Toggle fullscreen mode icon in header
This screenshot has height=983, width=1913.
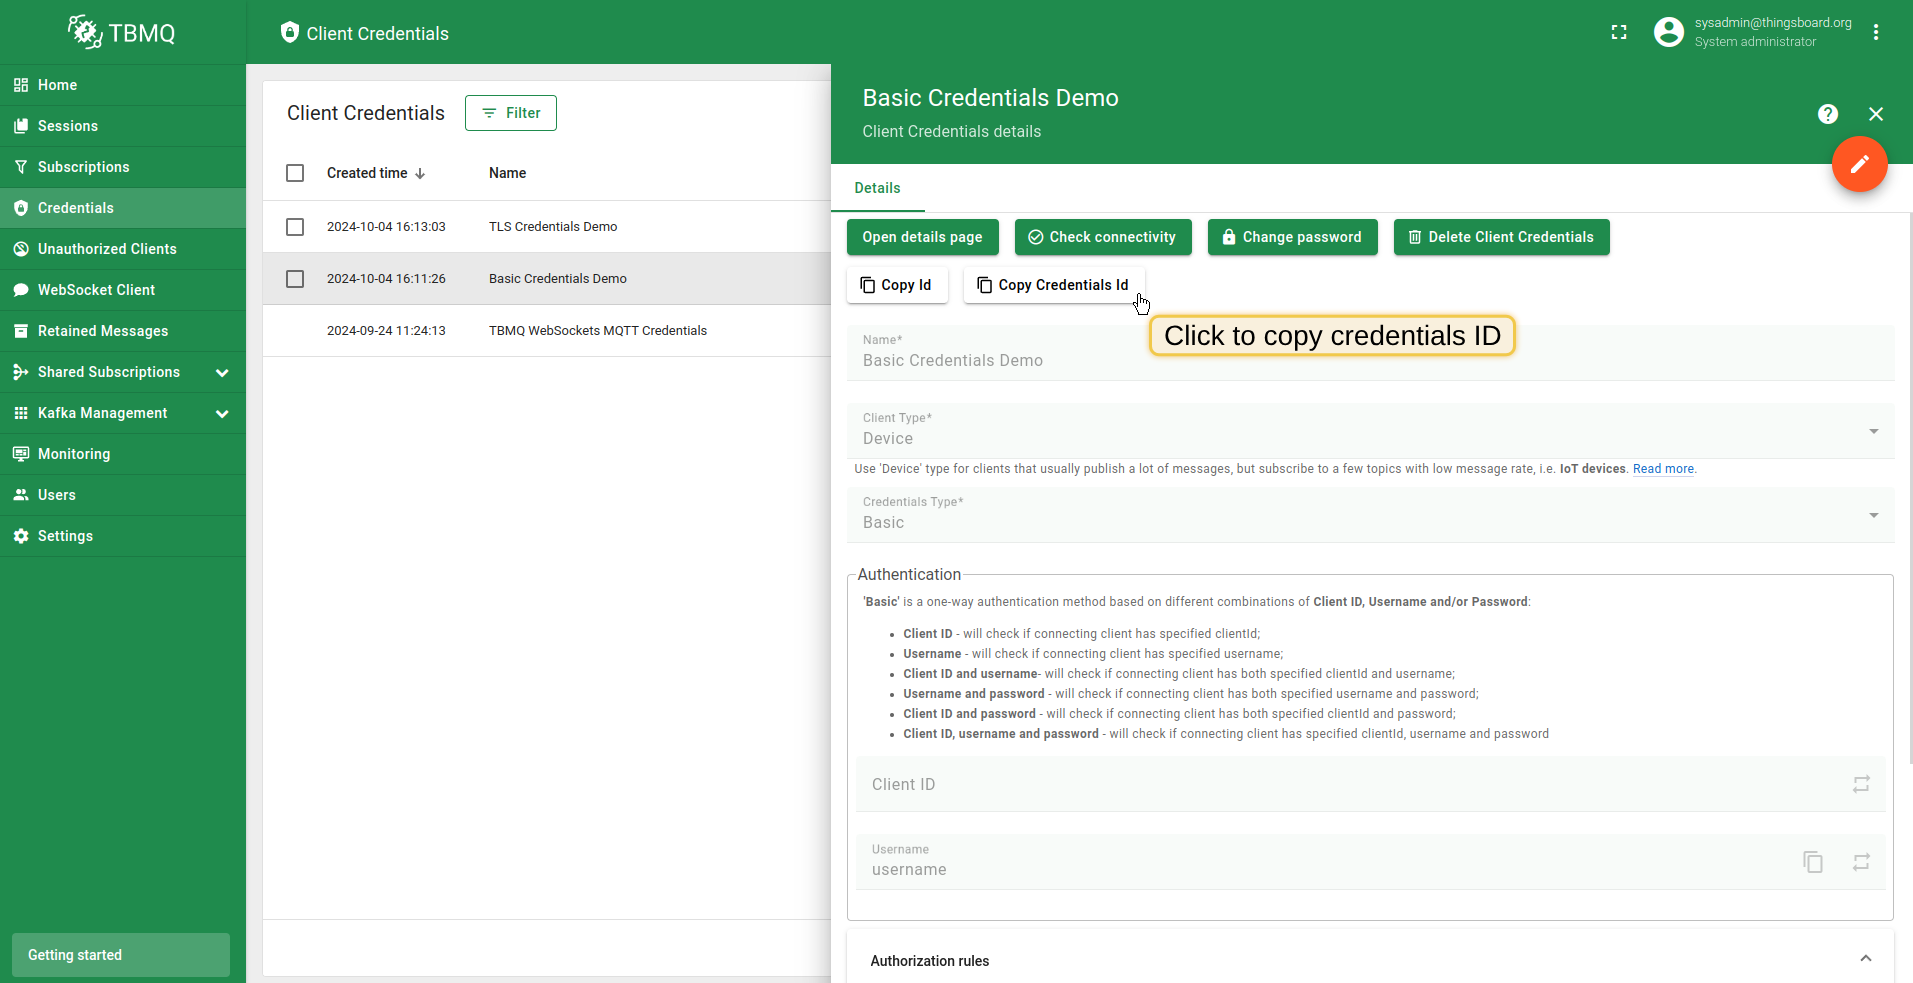1619,33
